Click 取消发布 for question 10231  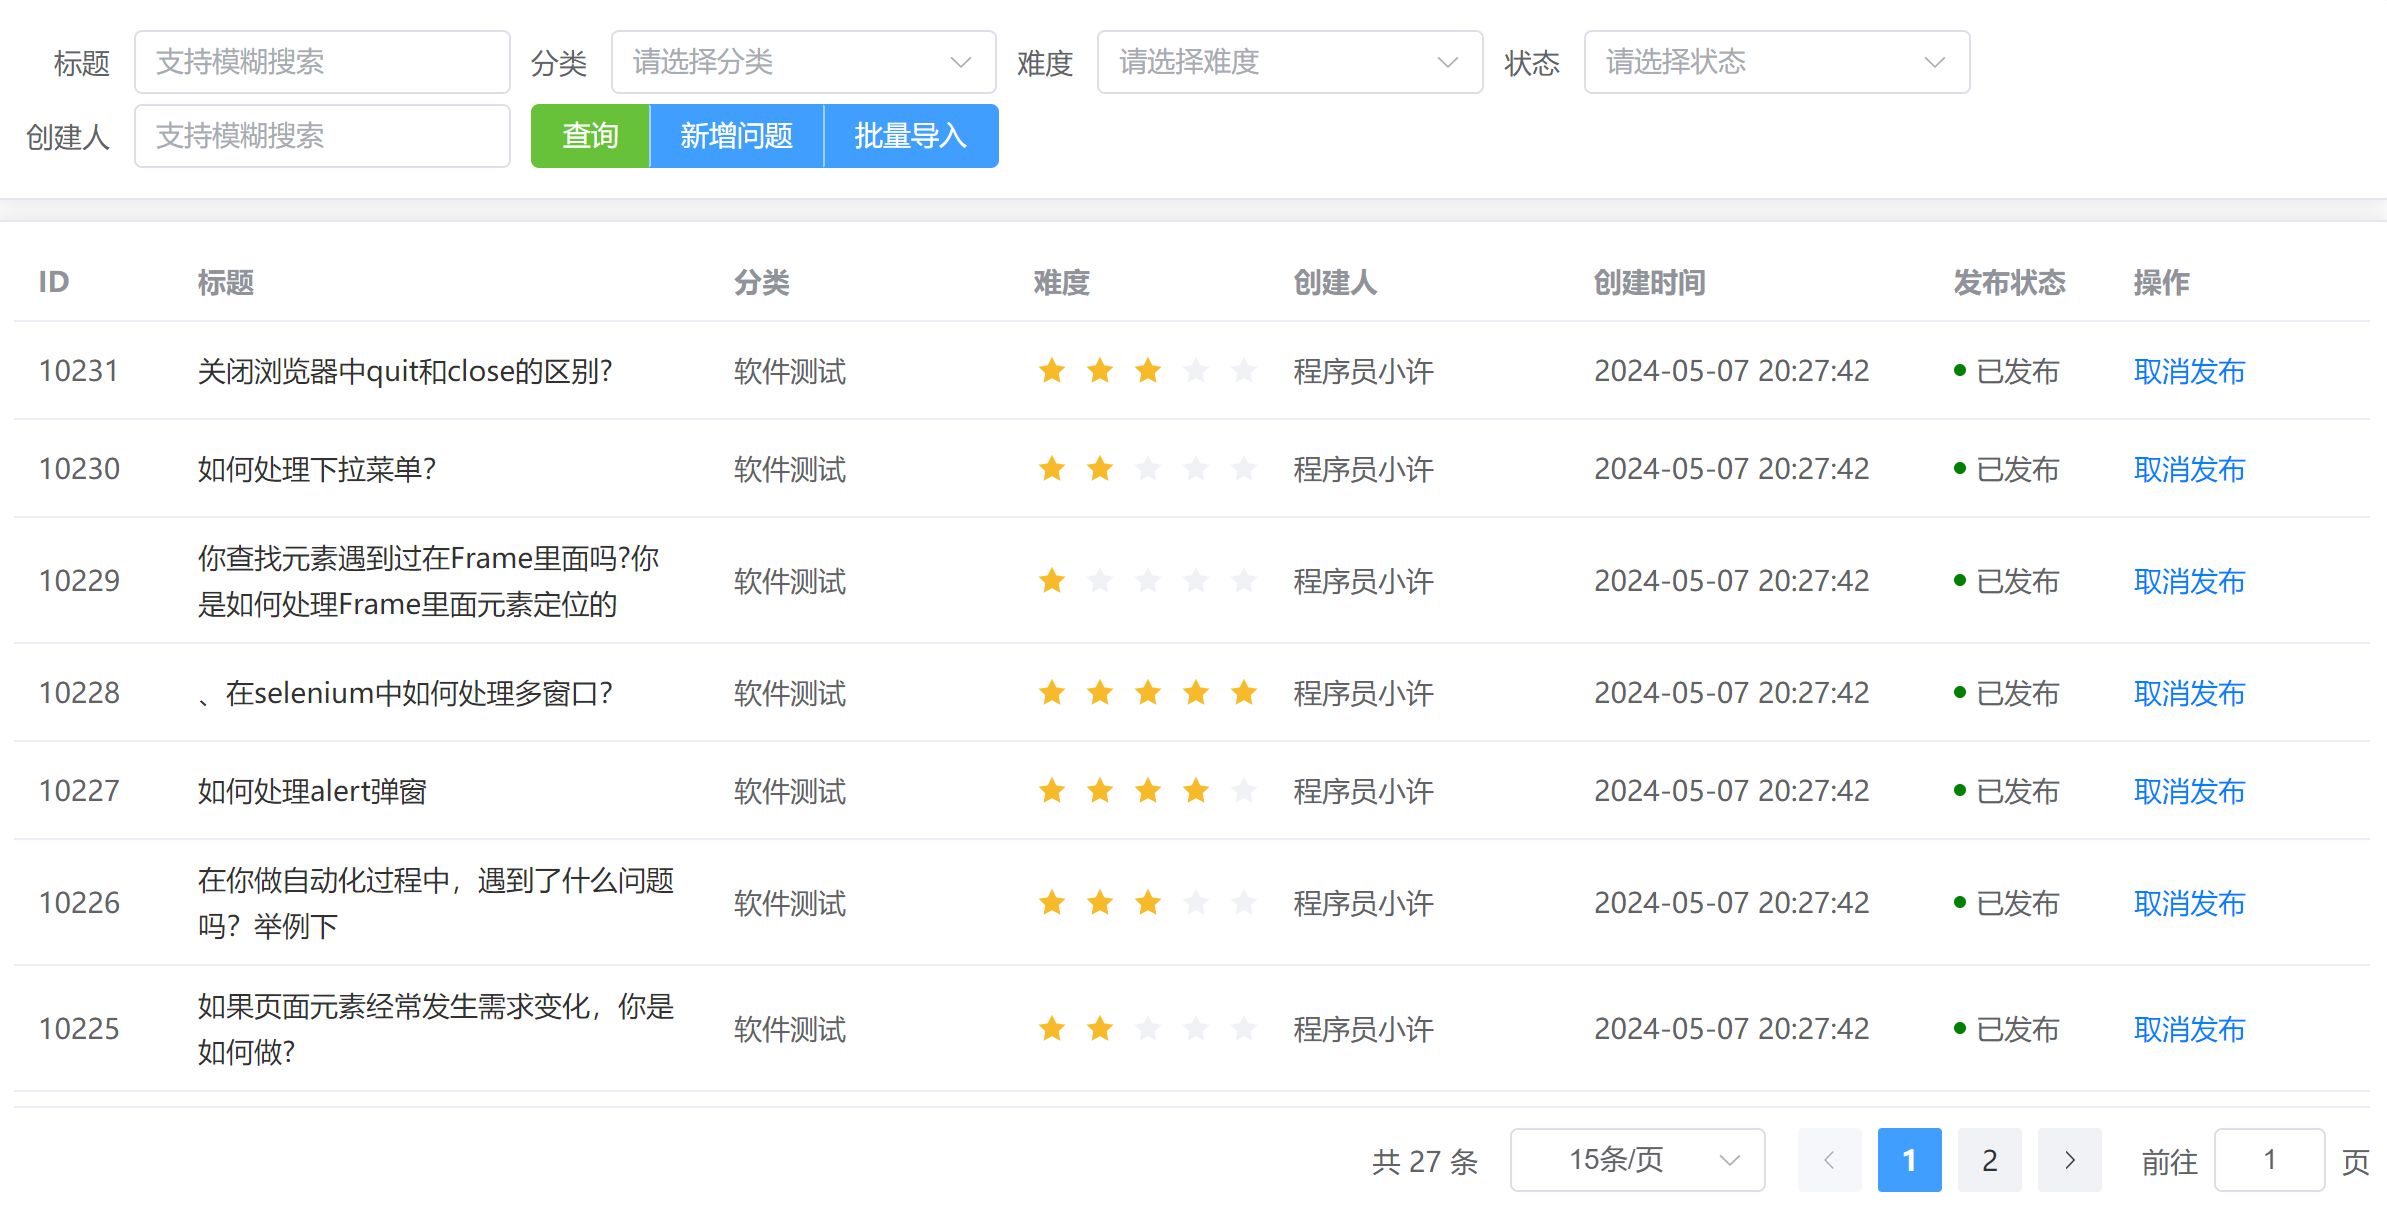tap(2189, 371)
